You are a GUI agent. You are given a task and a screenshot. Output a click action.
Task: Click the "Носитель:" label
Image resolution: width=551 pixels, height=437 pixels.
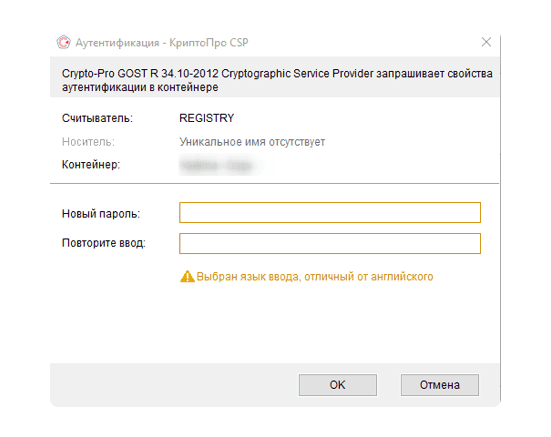(88, 142)
